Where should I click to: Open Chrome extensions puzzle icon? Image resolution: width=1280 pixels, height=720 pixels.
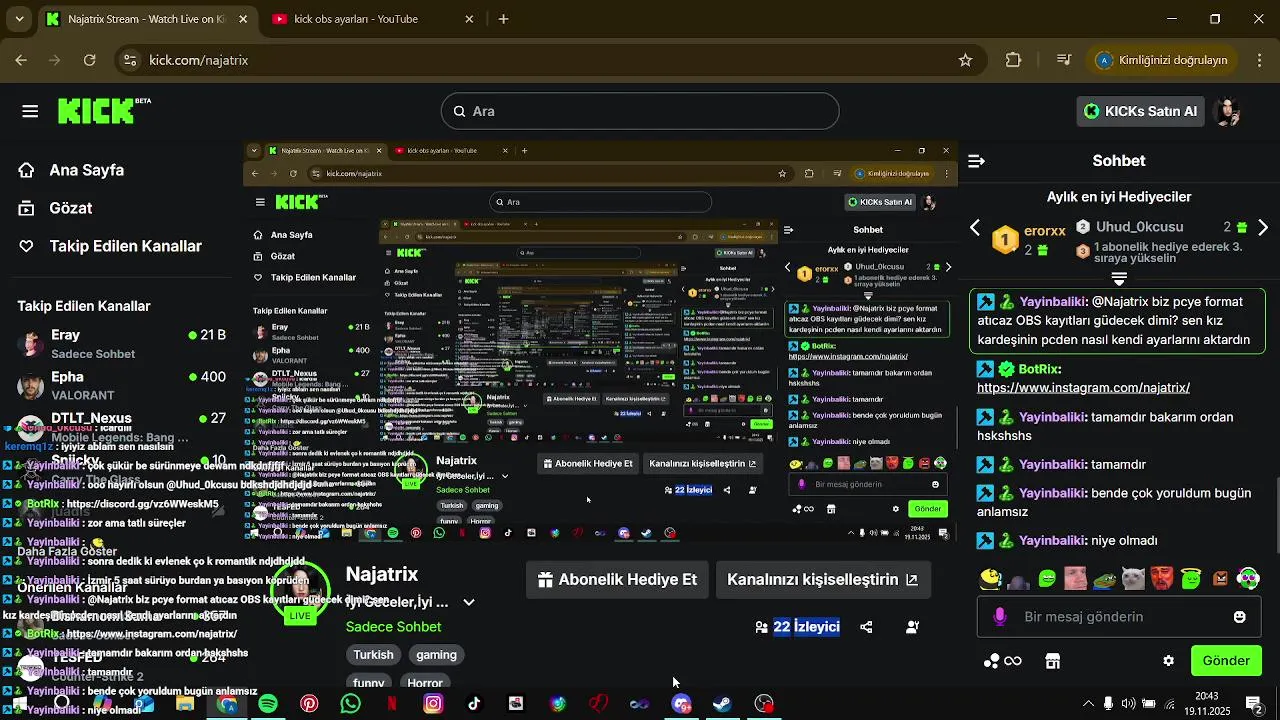coord(1013,60)
